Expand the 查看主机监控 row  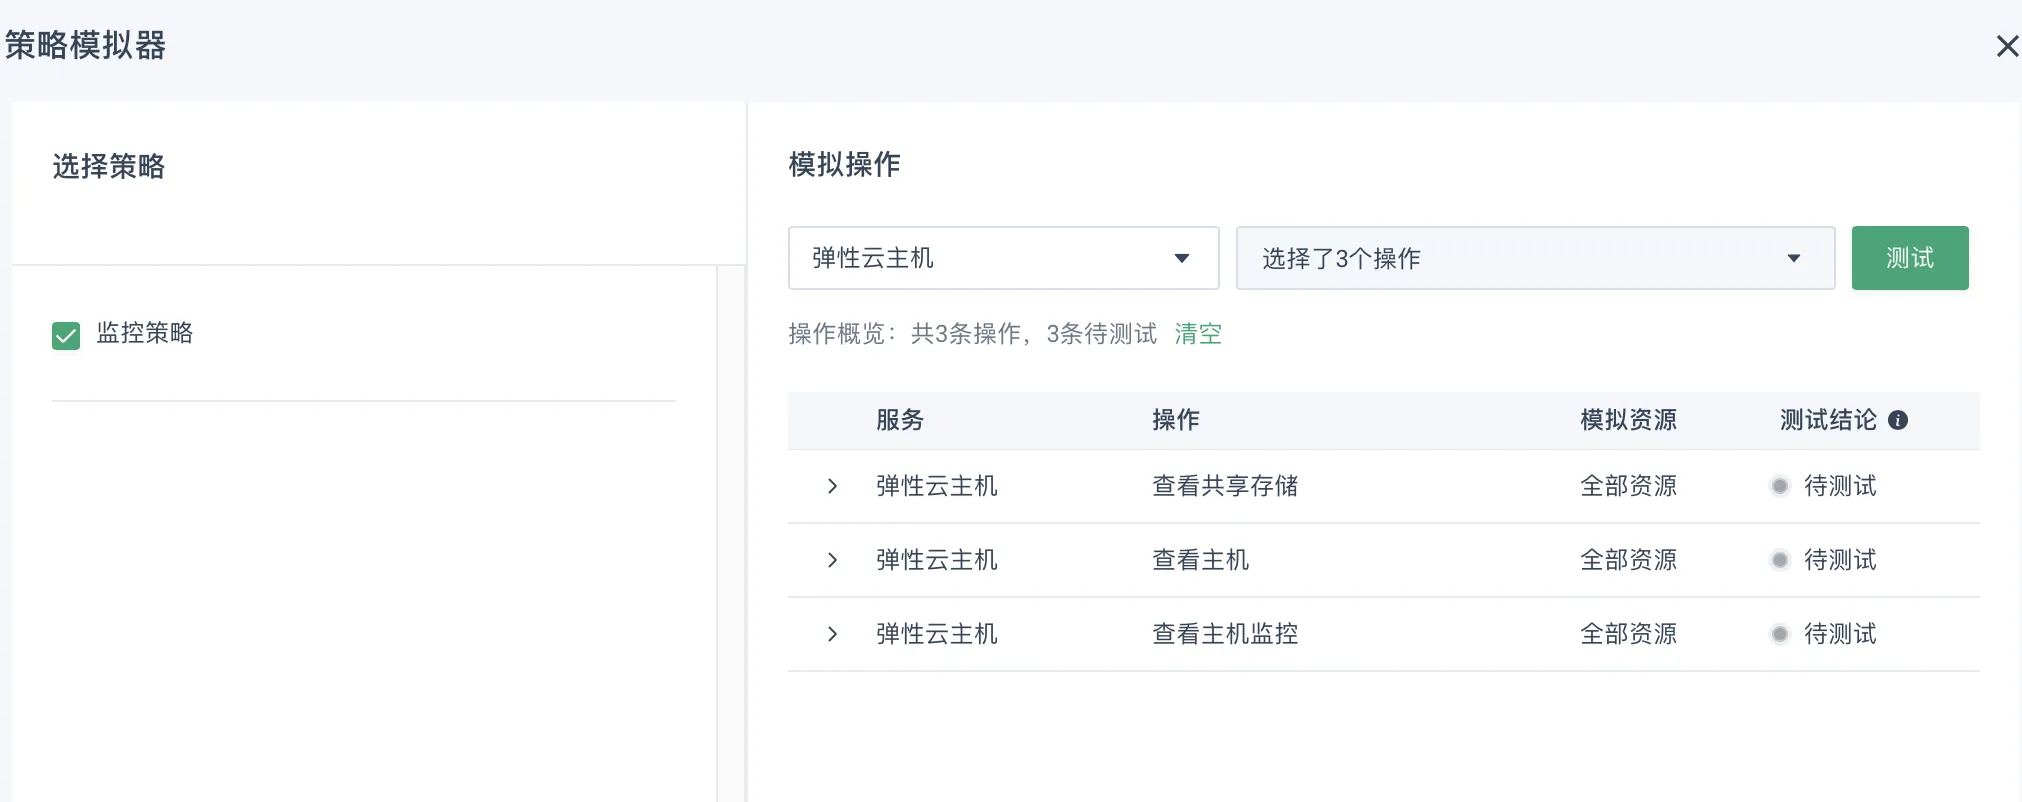832,635
